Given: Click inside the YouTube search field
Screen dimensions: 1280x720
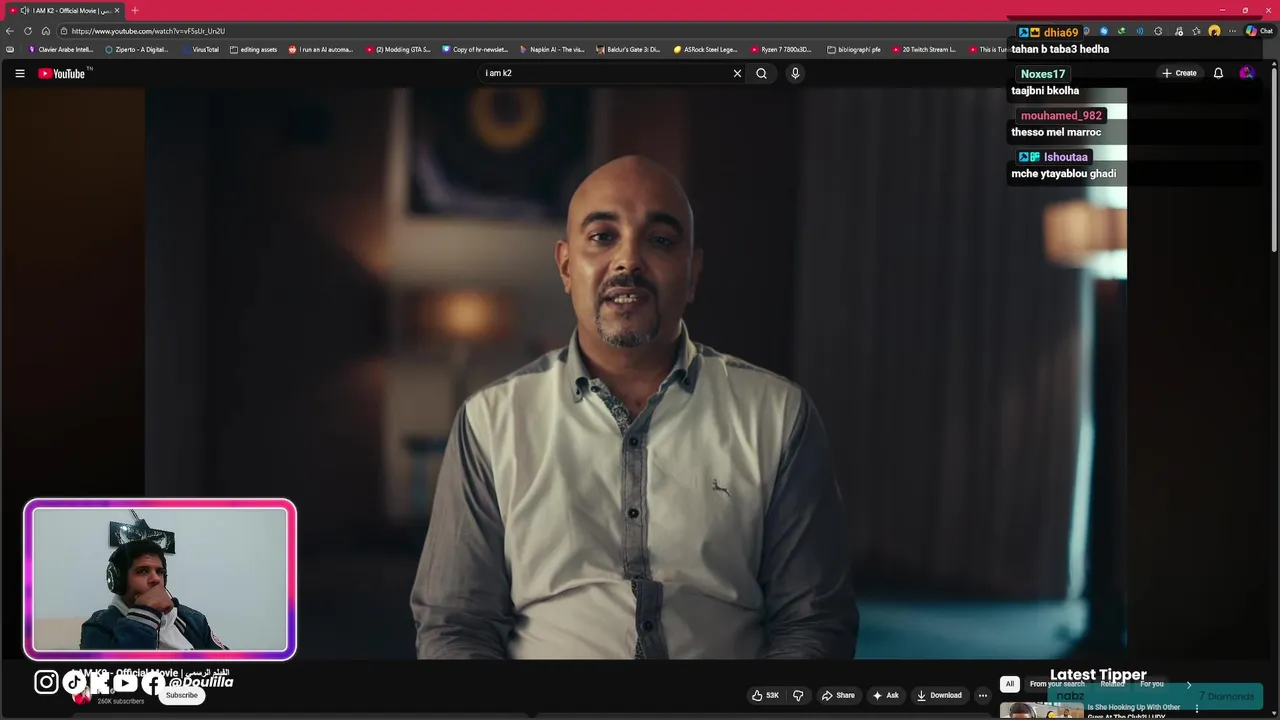Looking at the screenshot, I should coord(605,73).
